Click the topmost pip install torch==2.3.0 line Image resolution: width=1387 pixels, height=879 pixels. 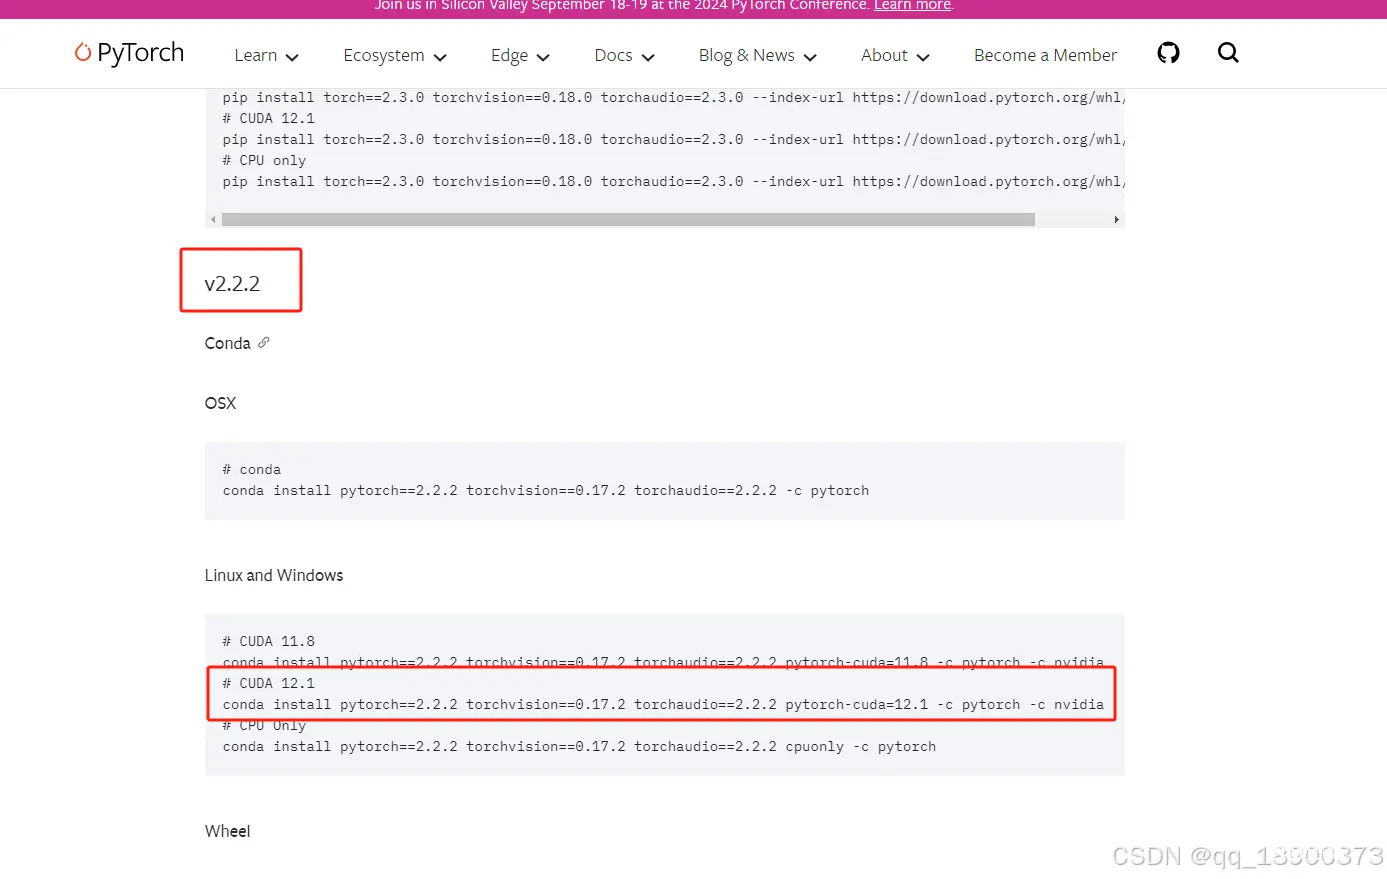(673, 98)
